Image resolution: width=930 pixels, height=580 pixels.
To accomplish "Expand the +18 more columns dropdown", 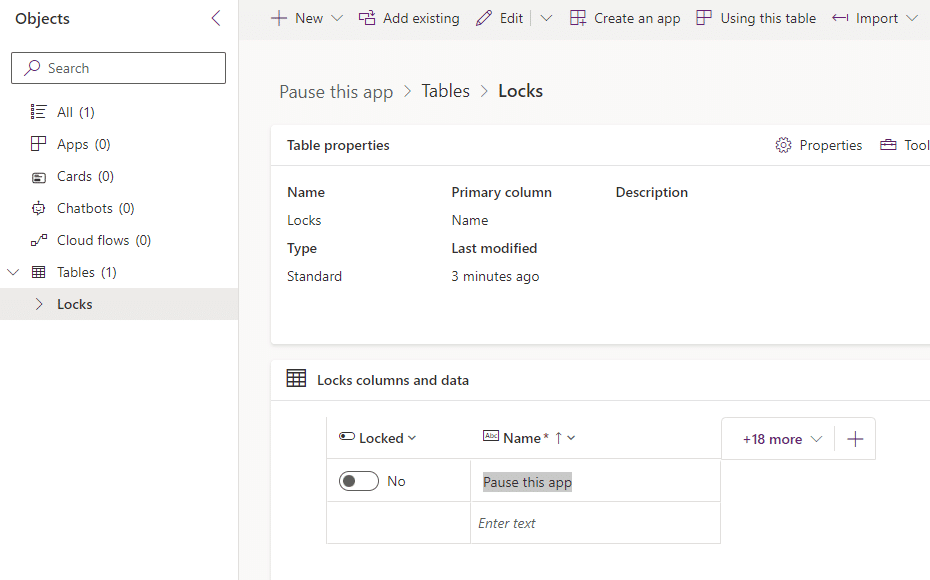I will pyautogui.click(x=782, y=439).
